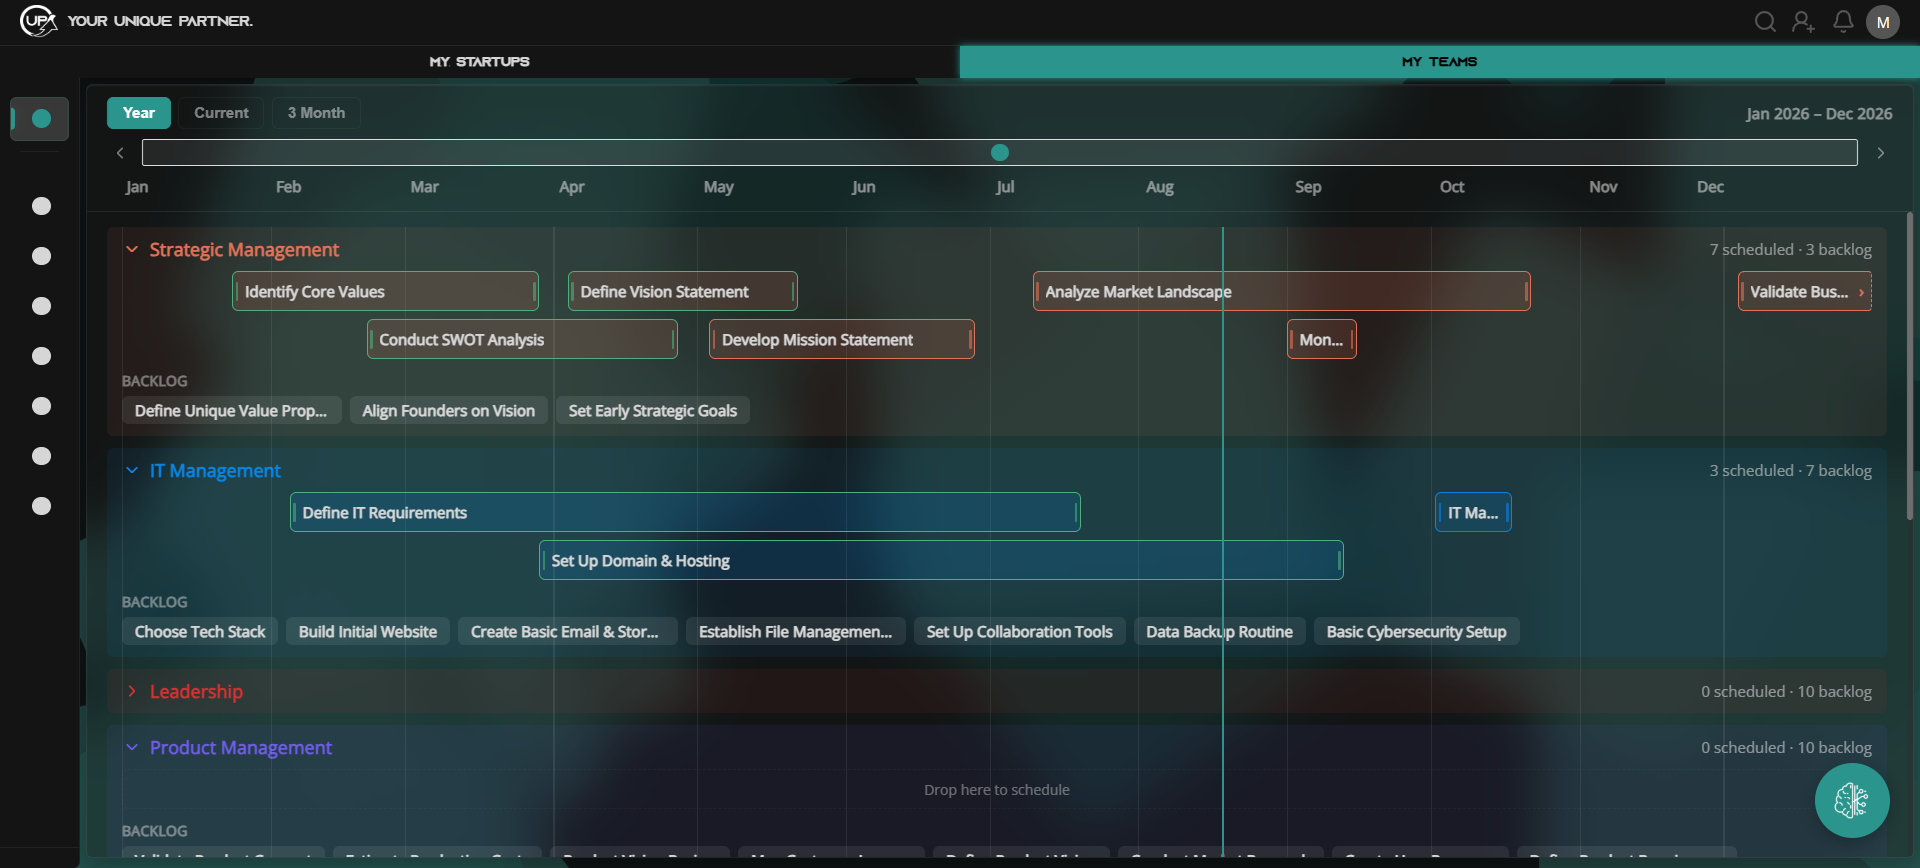Screen dimensions: 1920x868
Task: Open the Mon... task bar
Action: (1322, 339)
